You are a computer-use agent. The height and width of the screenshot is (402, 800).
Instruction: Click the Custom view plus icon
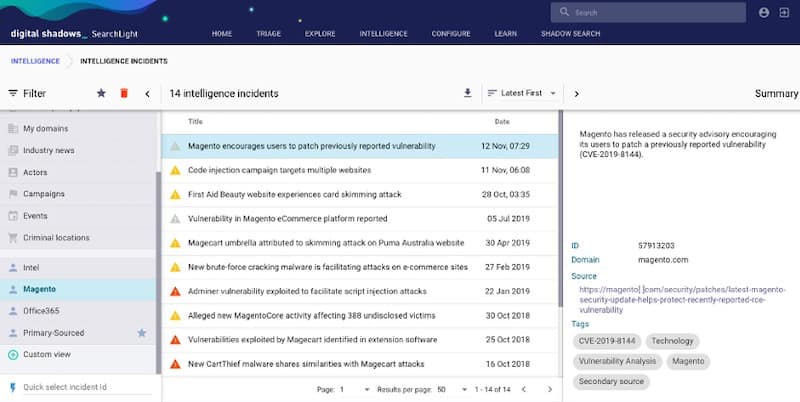click(x=13, y=355)
